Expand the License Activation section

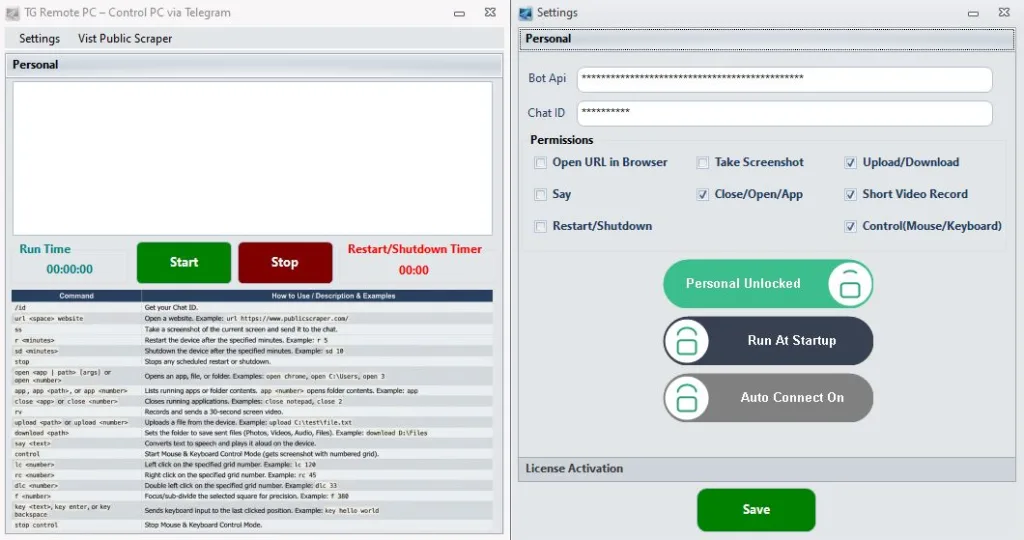pos(767,469)
